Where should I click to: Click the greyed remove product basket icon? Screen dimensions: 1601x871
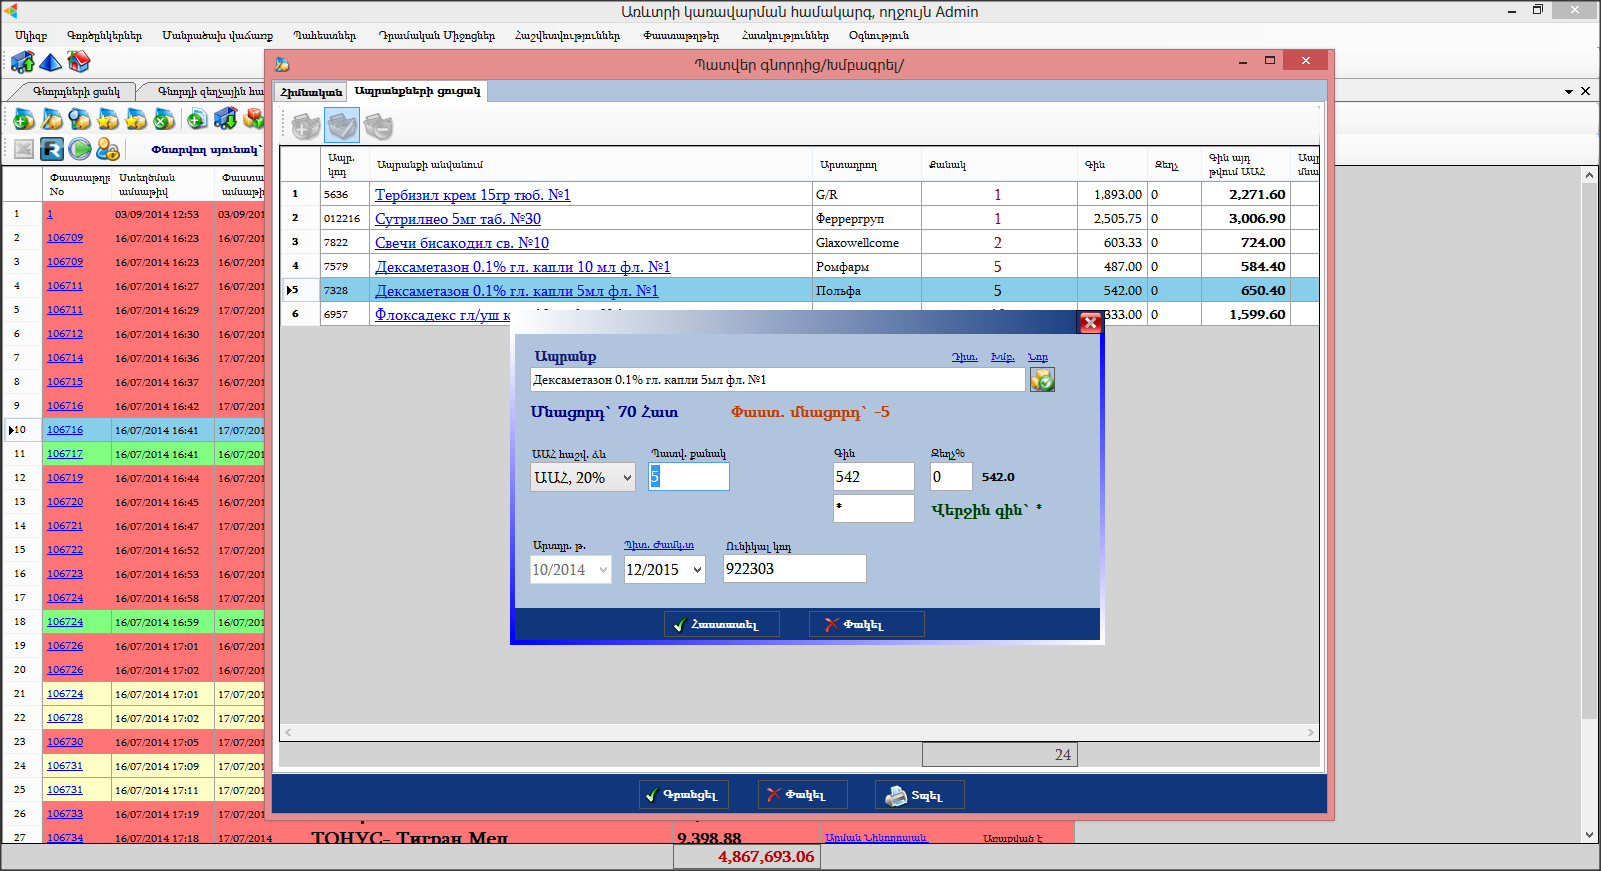click(378, 126)
